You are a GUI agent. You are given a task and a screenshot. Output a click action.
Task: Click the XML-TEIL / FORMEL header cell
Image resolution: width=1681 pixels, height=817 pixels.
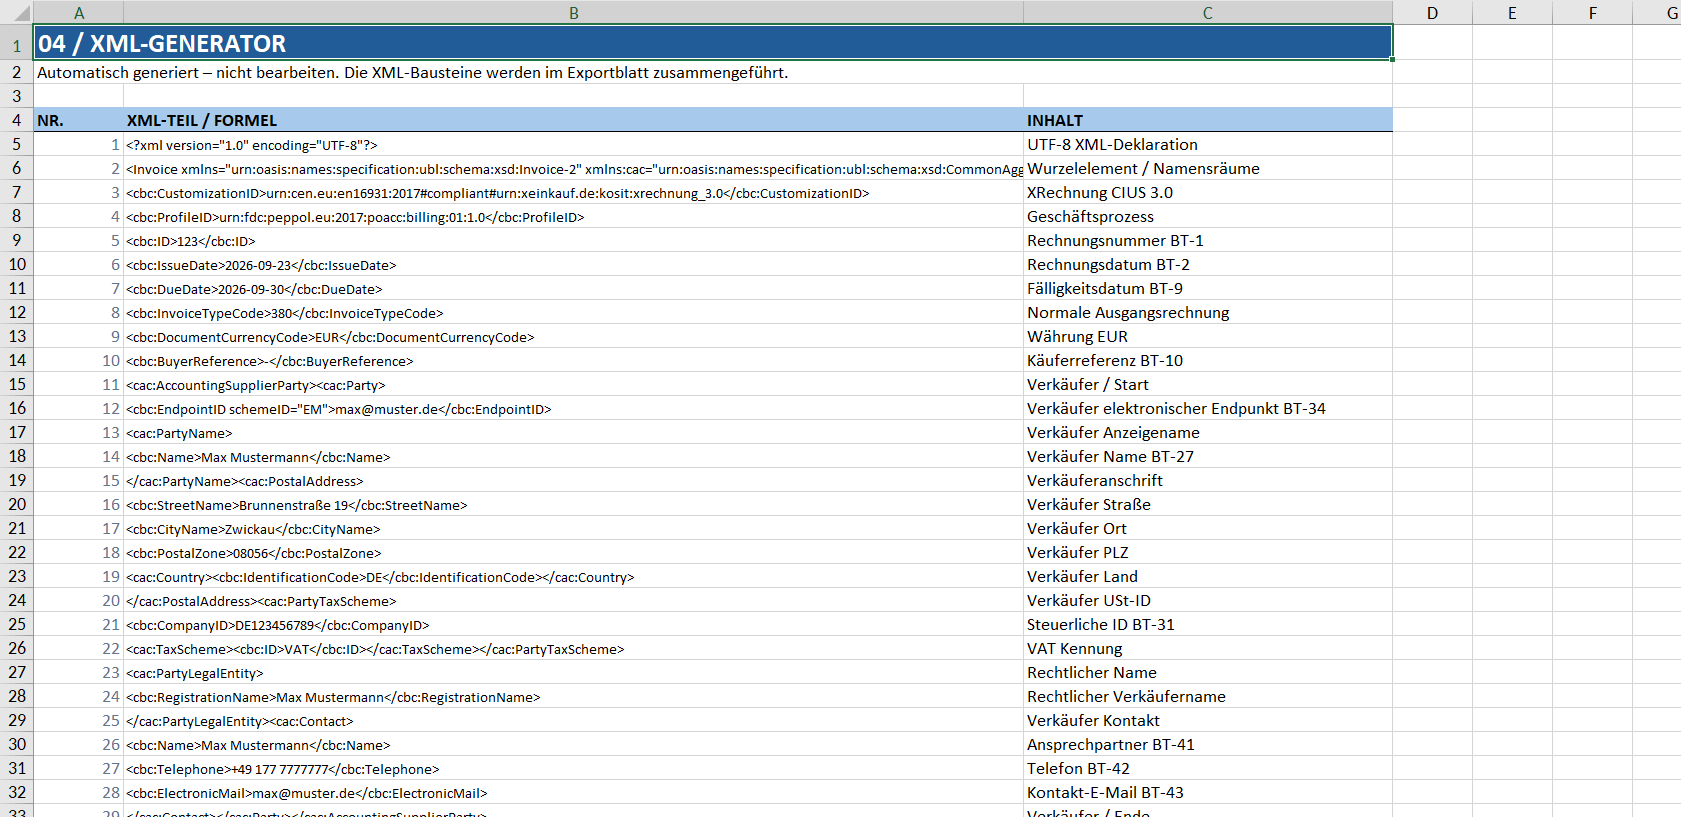coord(574,120)
